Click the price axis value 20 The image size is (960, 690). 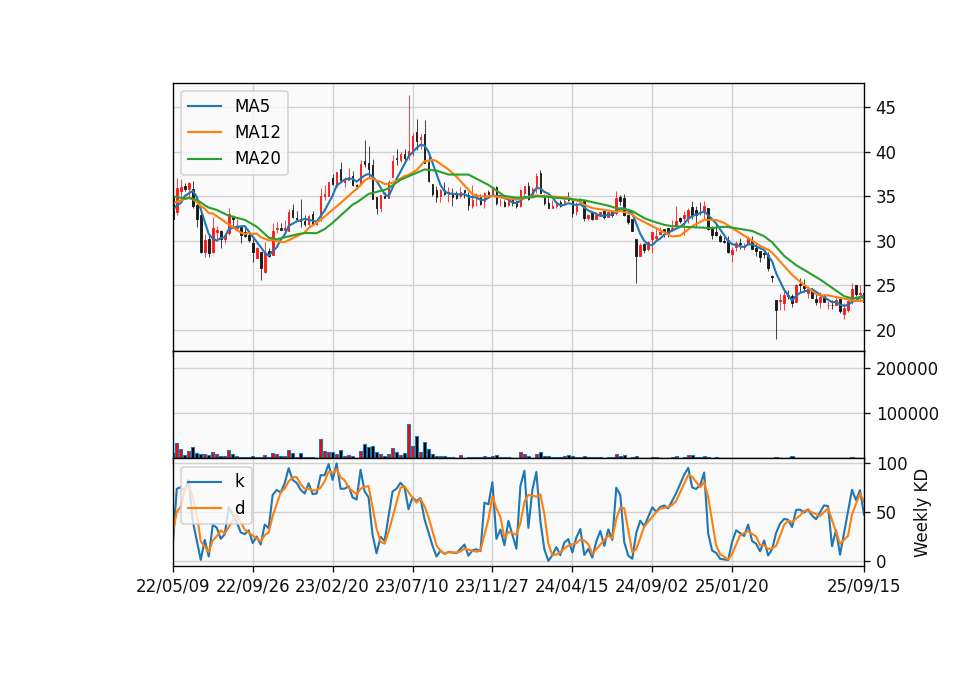[x=886, y=331]
